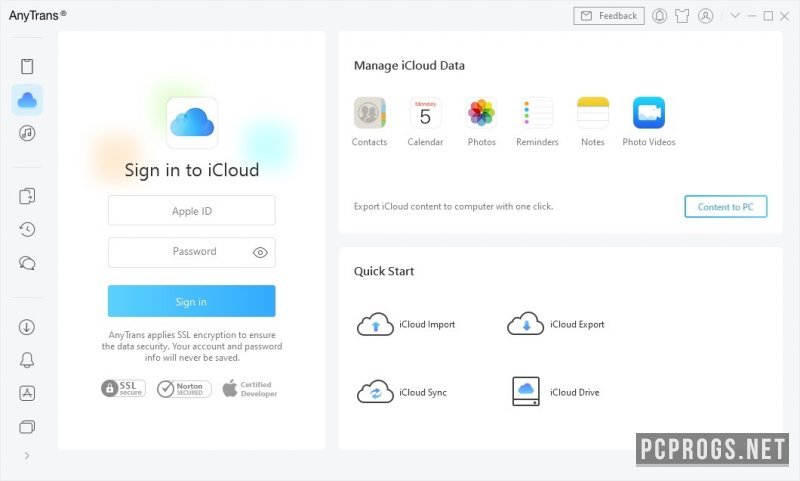
Task: Open the App Downloader sidebar icon
Action: pos(27,393)
